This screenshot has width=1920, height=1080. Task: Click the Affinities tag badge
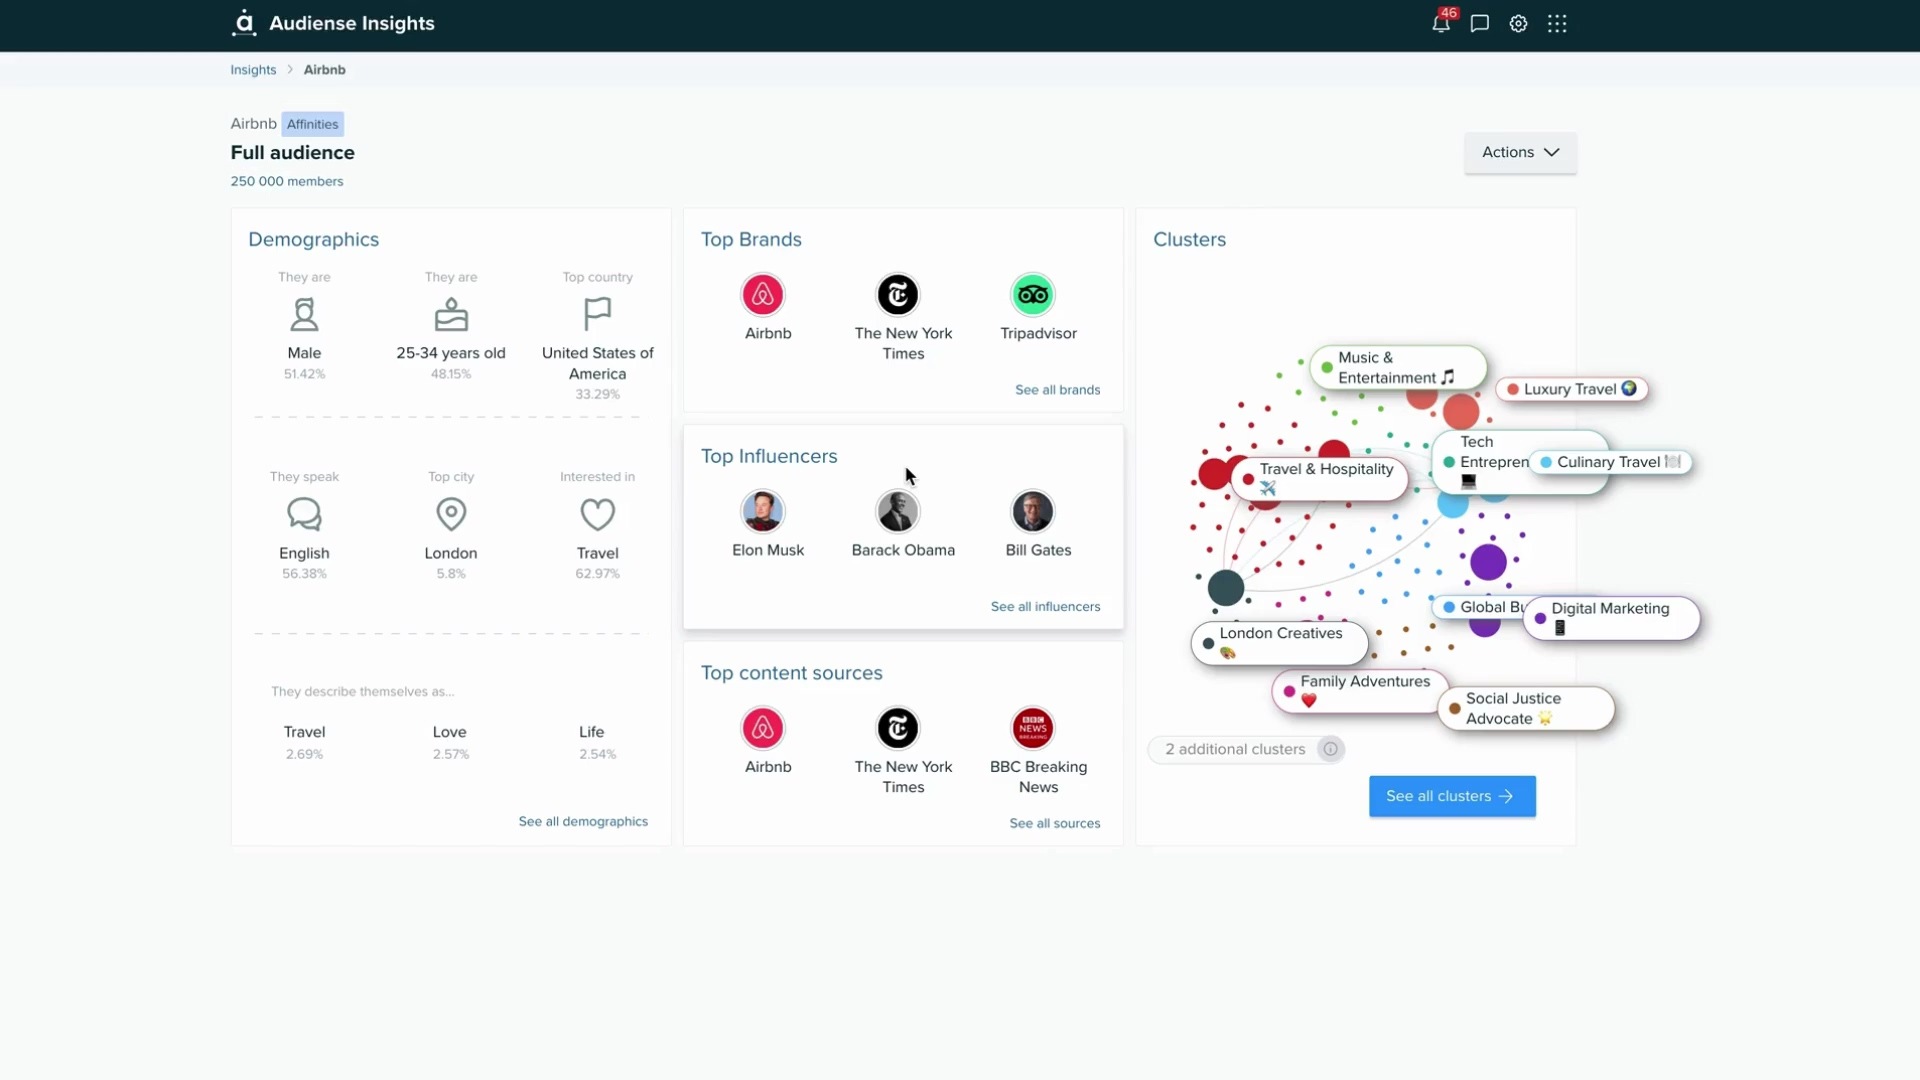312,124
